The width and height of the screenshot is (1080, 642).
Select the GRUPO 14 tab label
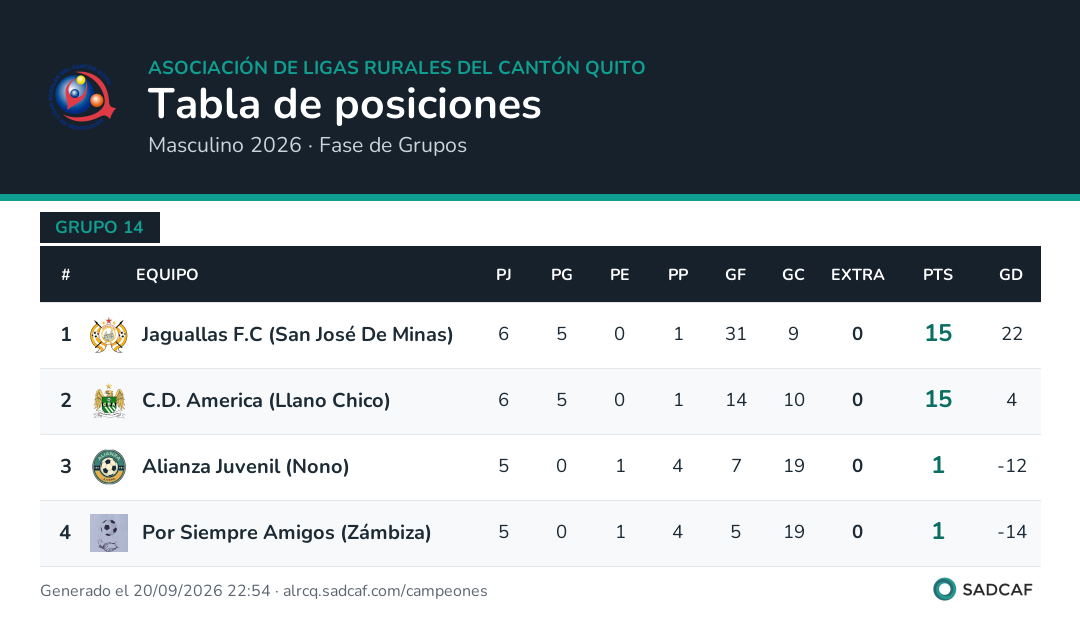(x=99, y=227)
